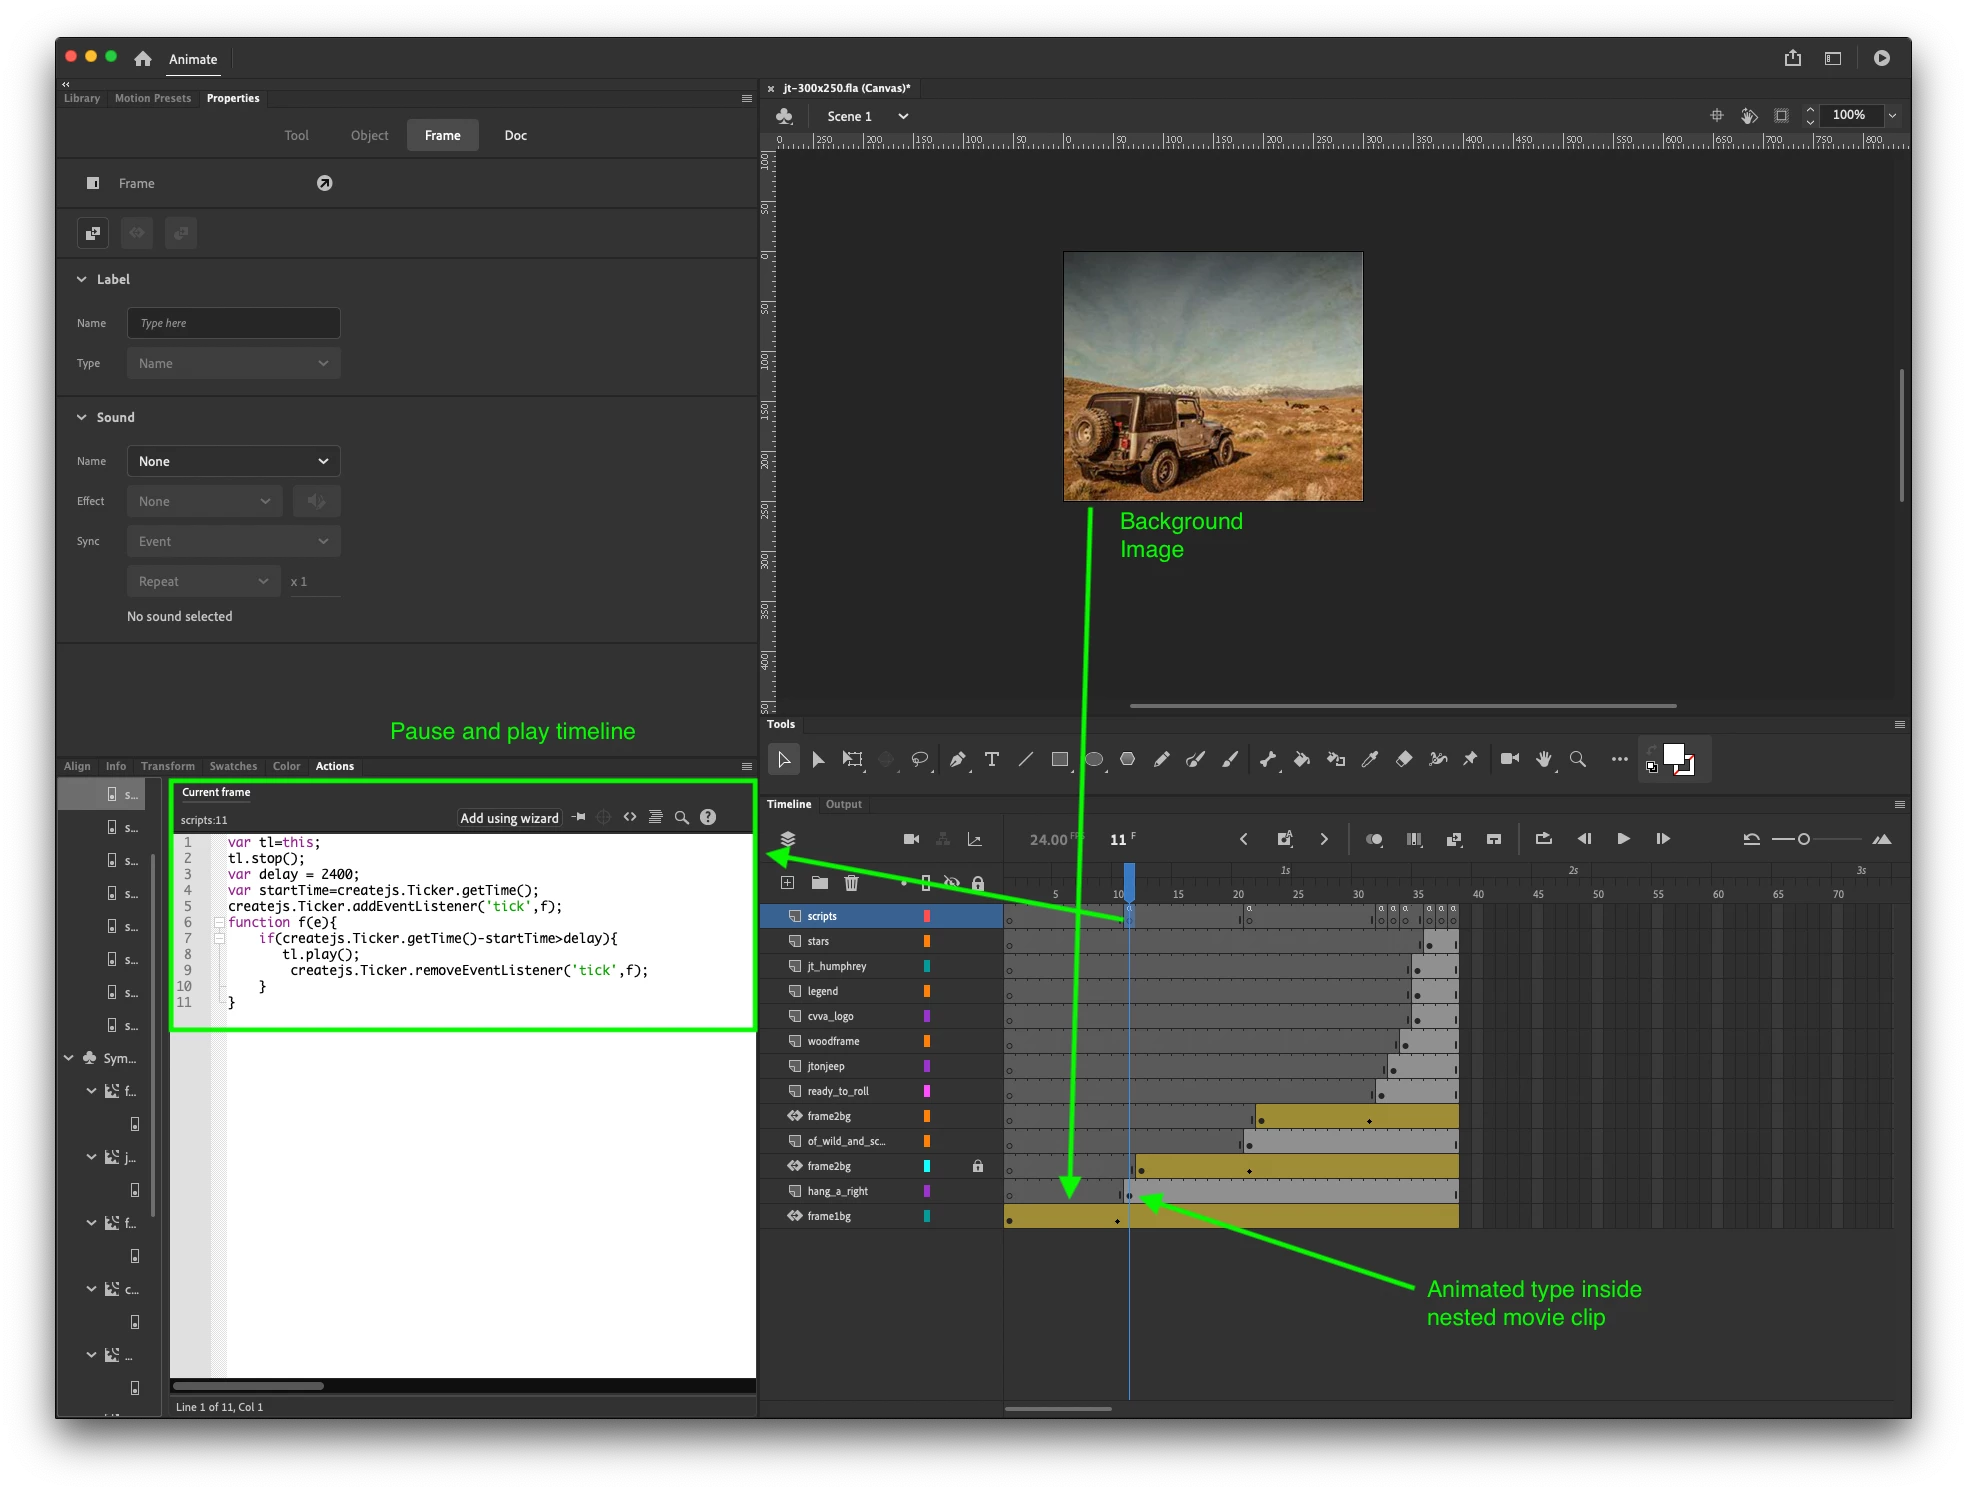
Task: Play the timeline animation
Action: [1623, 839]
